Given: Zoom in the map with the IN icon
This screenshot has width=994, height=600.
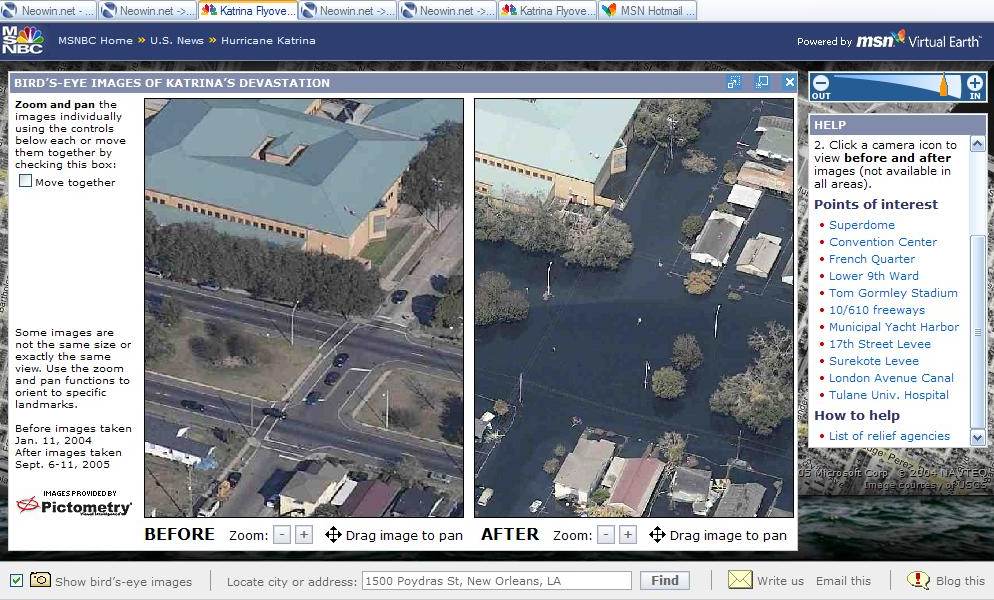Looking at the screenshot, I should 975,85.
